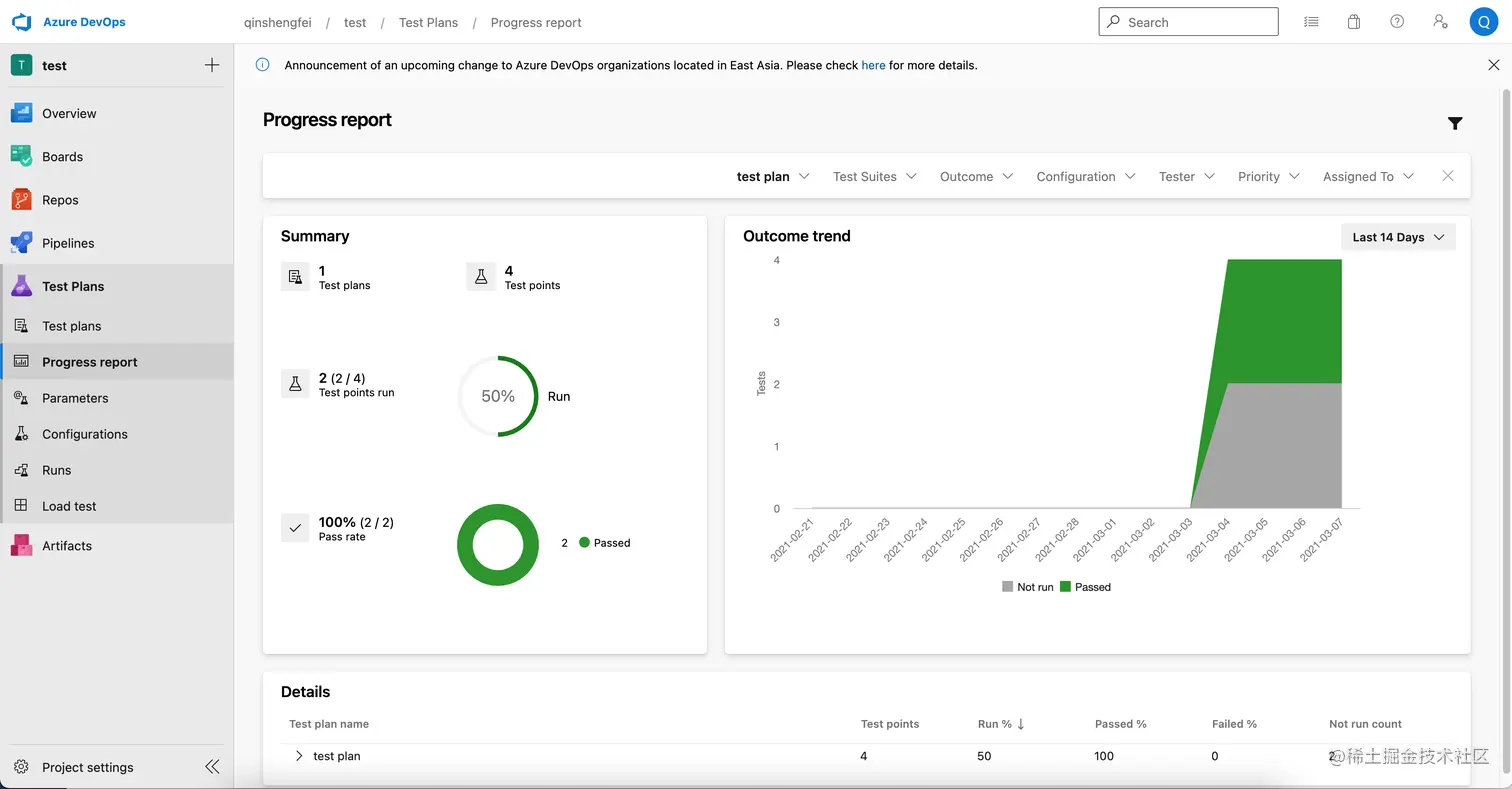The height and width of the screenshot is (789, 1512).
Task: Click the Search input field
Action: 1188,22
